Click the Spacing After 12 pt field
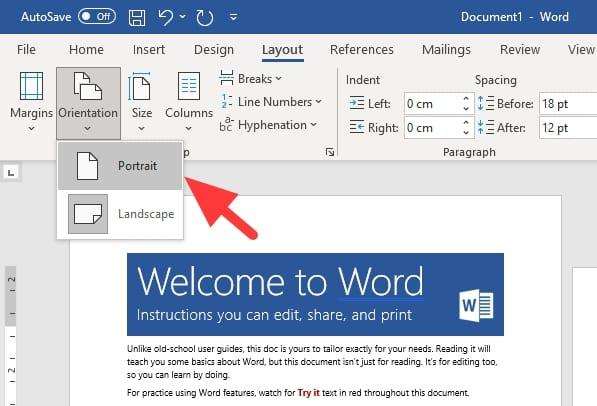 pyautogui.click(x=568, y=127)
